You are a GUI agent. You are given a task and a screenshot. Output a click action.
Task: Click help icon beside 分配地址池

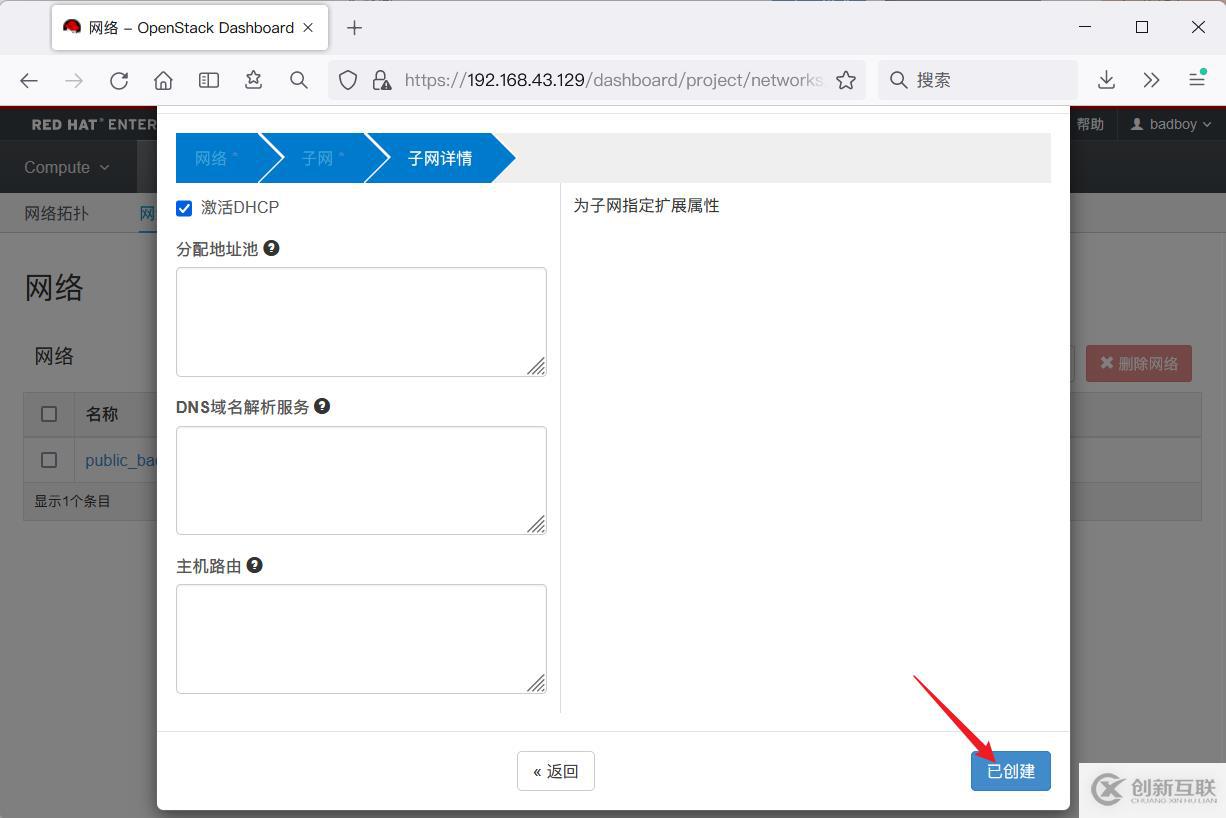(x=271, y=248)
